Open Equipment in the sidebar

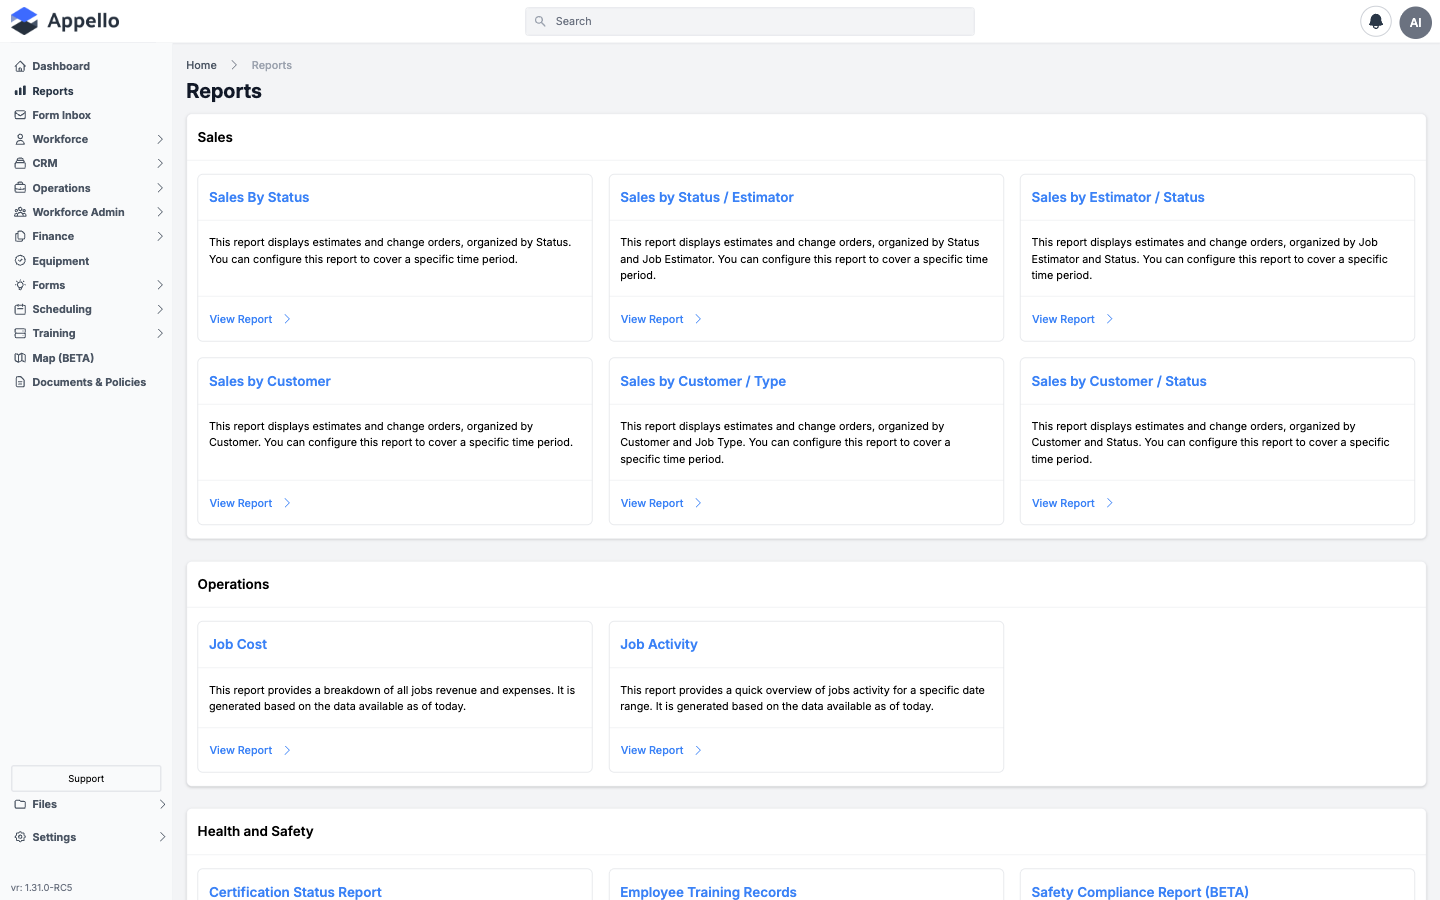pyautogui.click(x=60, y=261)
